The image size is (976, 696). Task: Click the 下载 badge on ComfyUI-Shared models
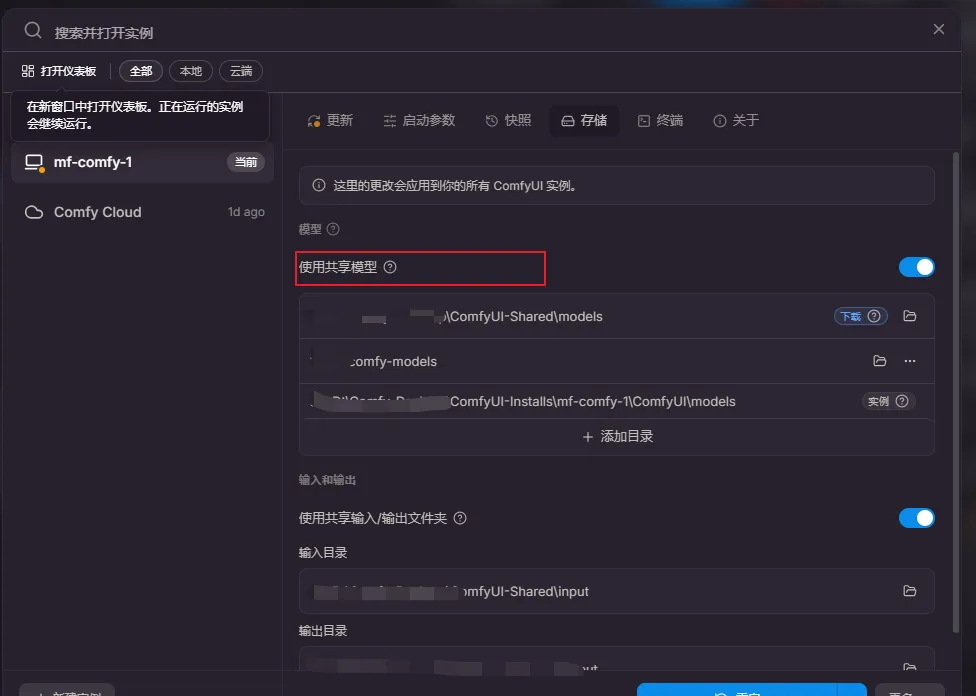pos(860,316)
